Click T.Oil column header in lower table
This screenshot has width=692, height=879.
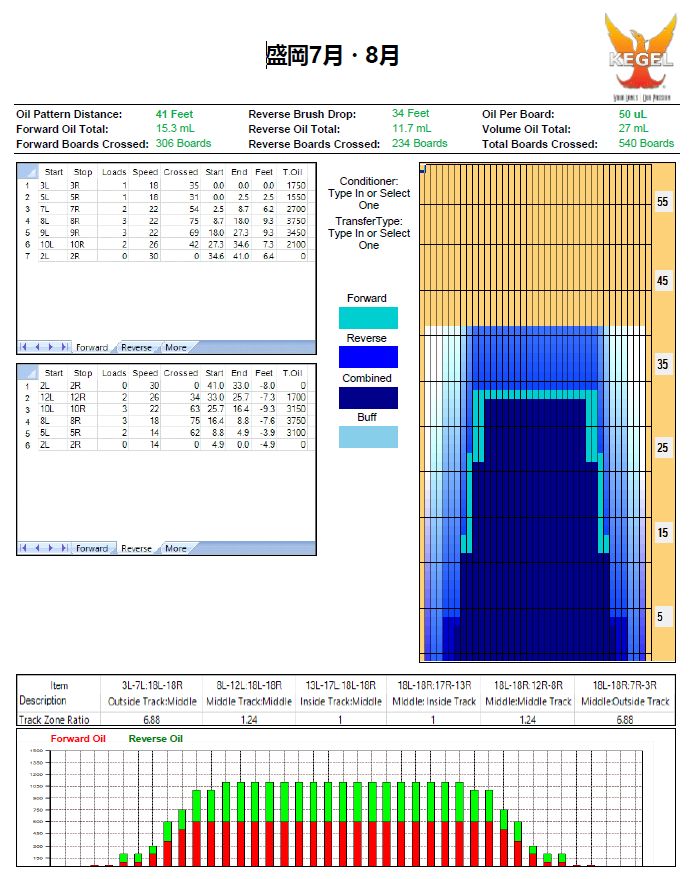pos(292,372)
